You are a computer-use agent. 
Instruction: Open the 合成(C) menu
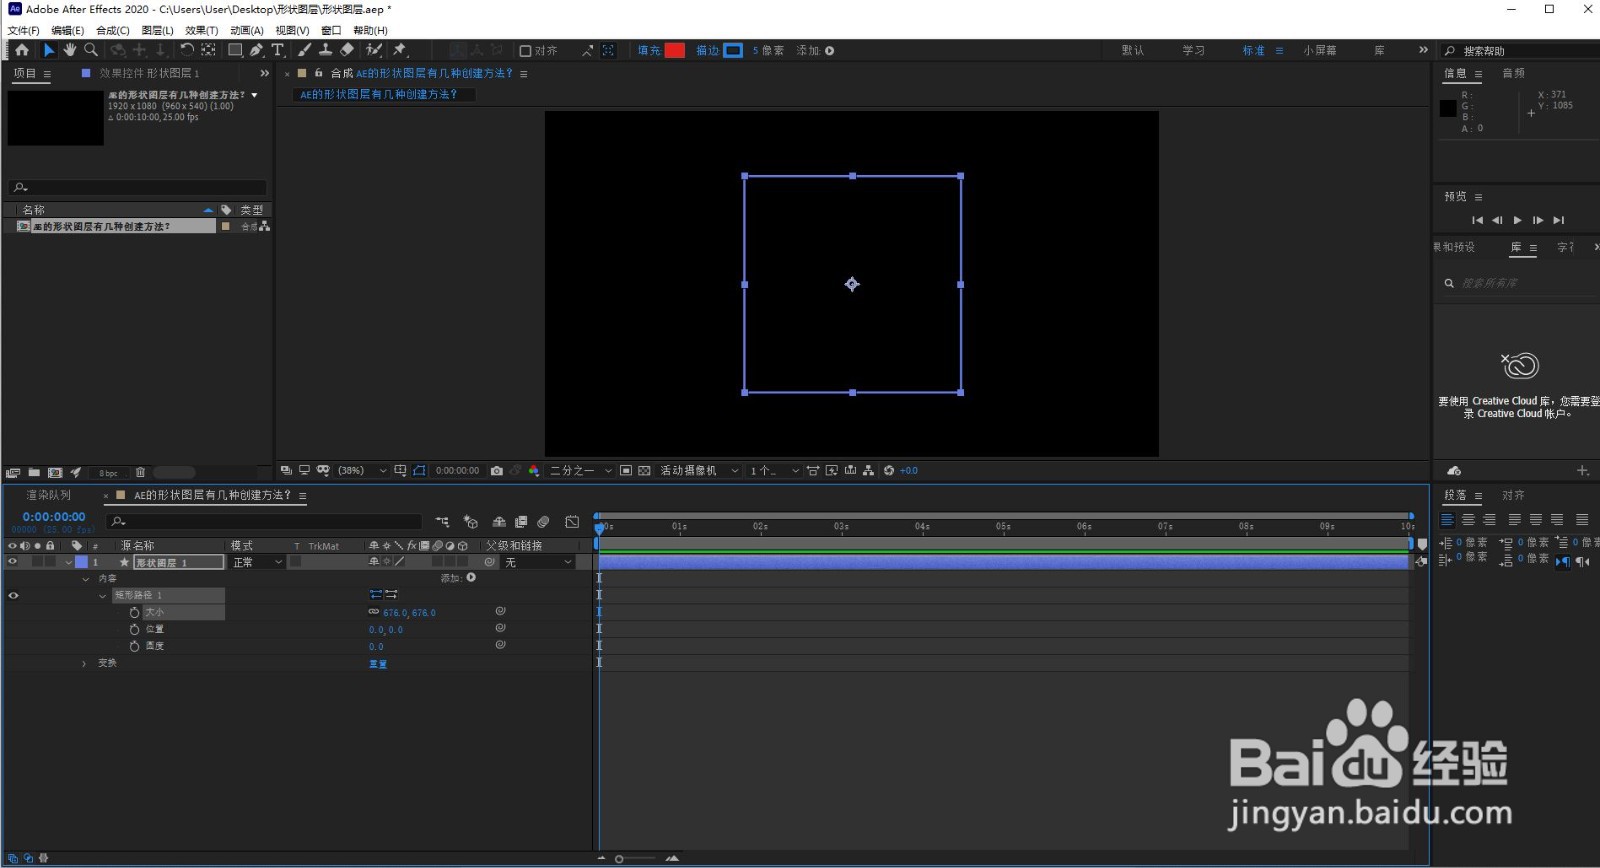[x=113, y=30]
